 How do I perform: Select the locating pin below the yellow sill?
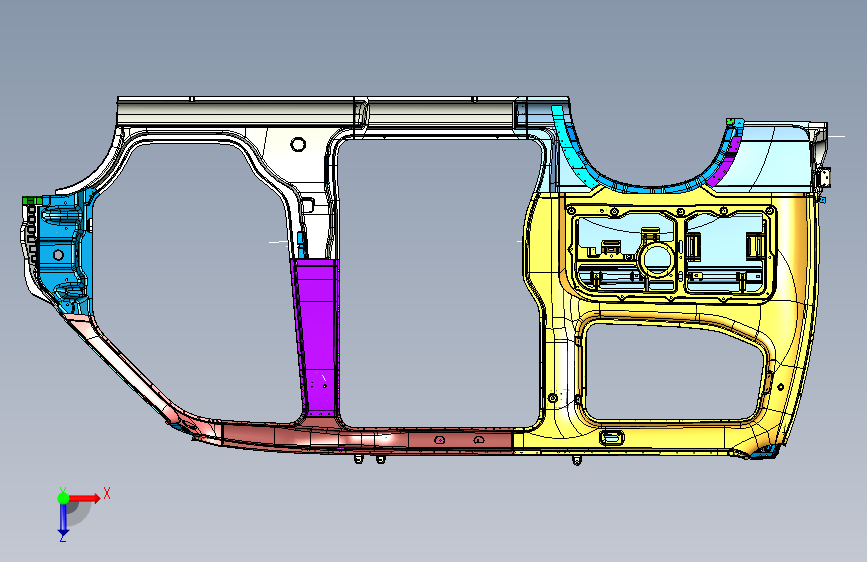tap(577, 460)
